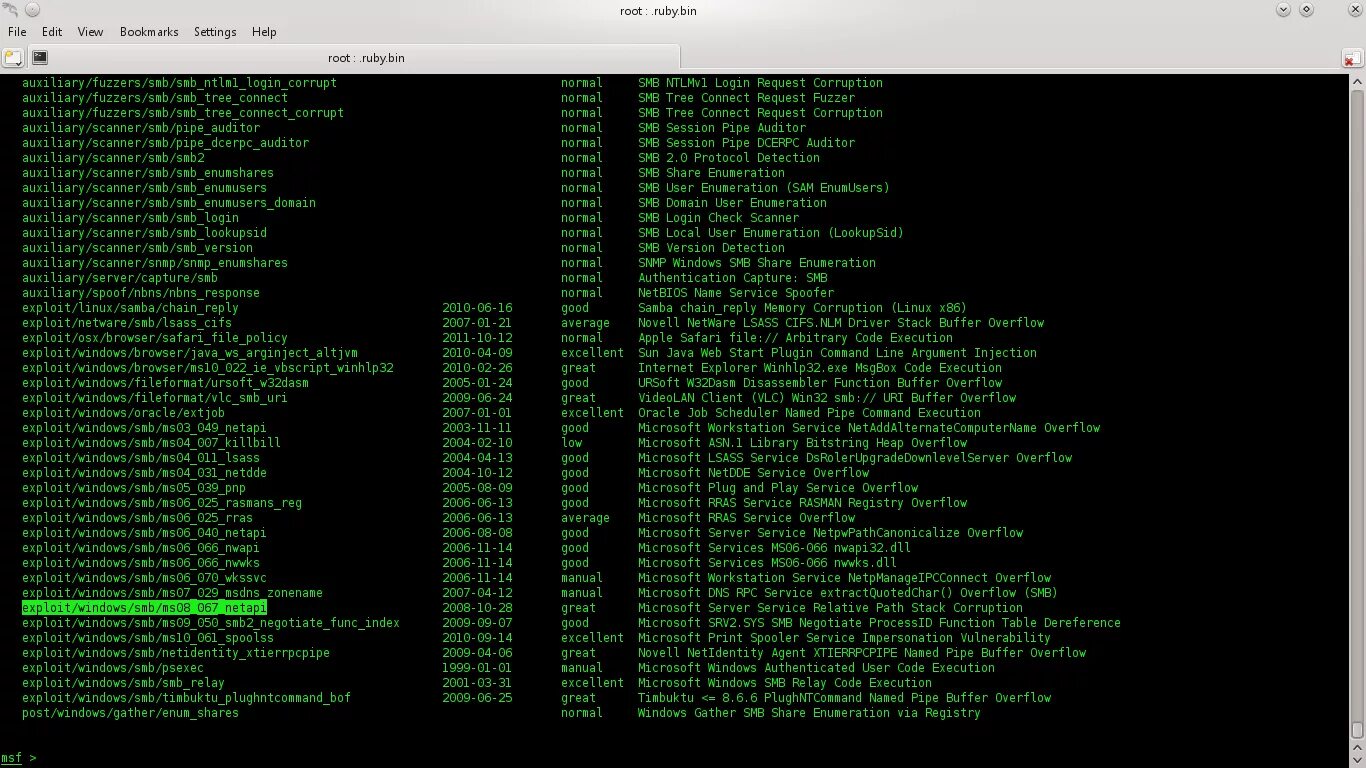1366x768 pixels.
Task: Click exploit/windows/smb/netidentity_xtierrpcpipe
Action: [176, 653]
